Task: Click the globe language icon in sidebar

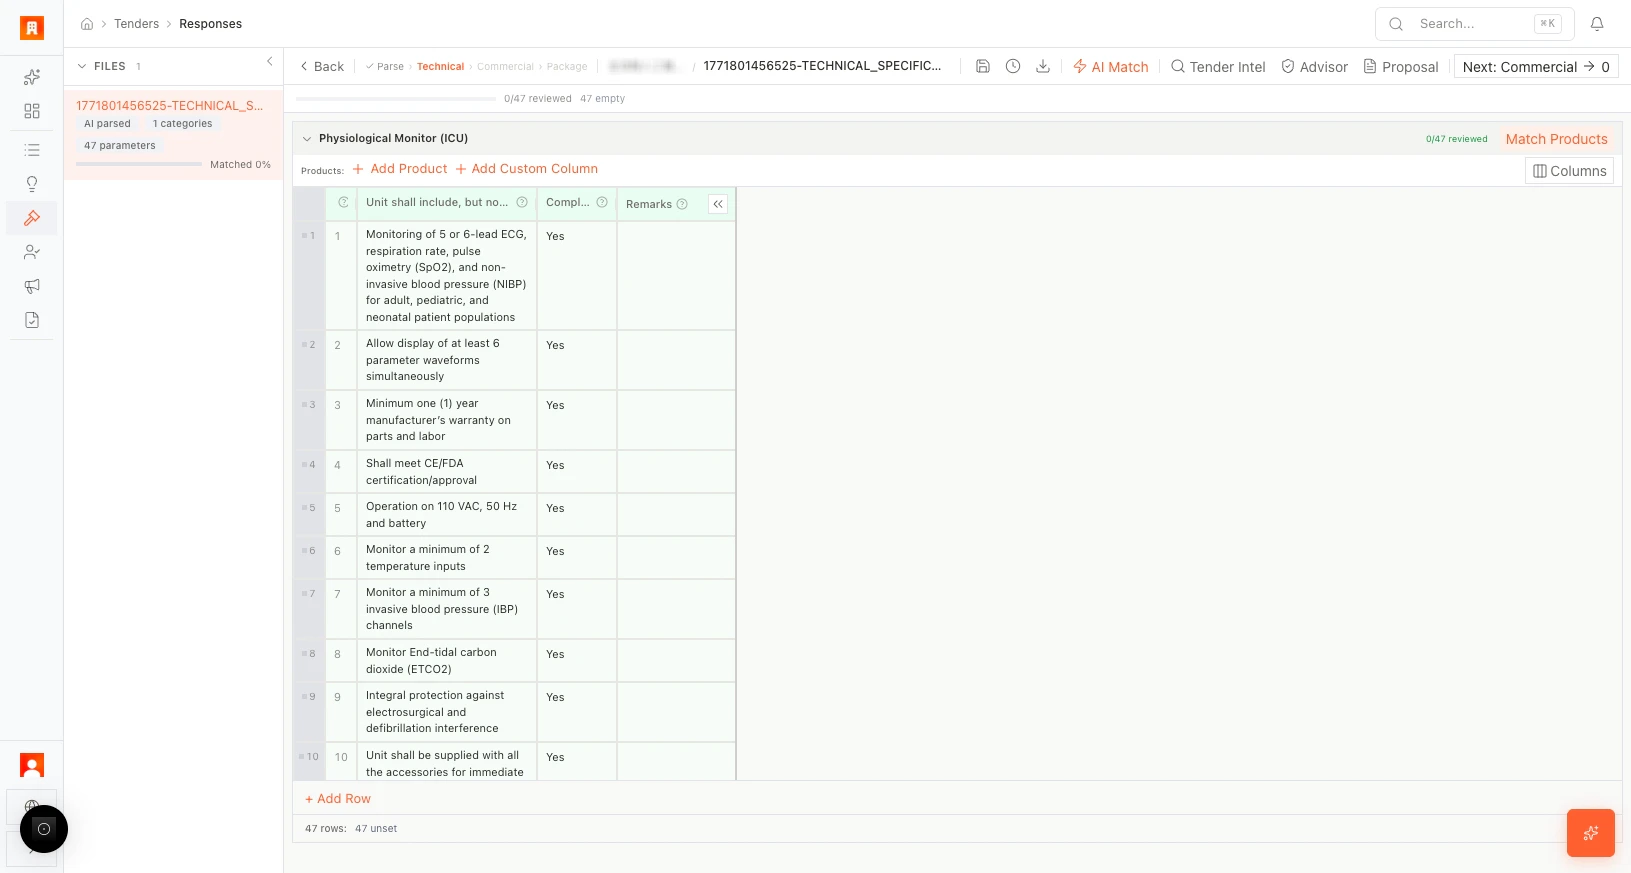Action: [x=32, y=806]
